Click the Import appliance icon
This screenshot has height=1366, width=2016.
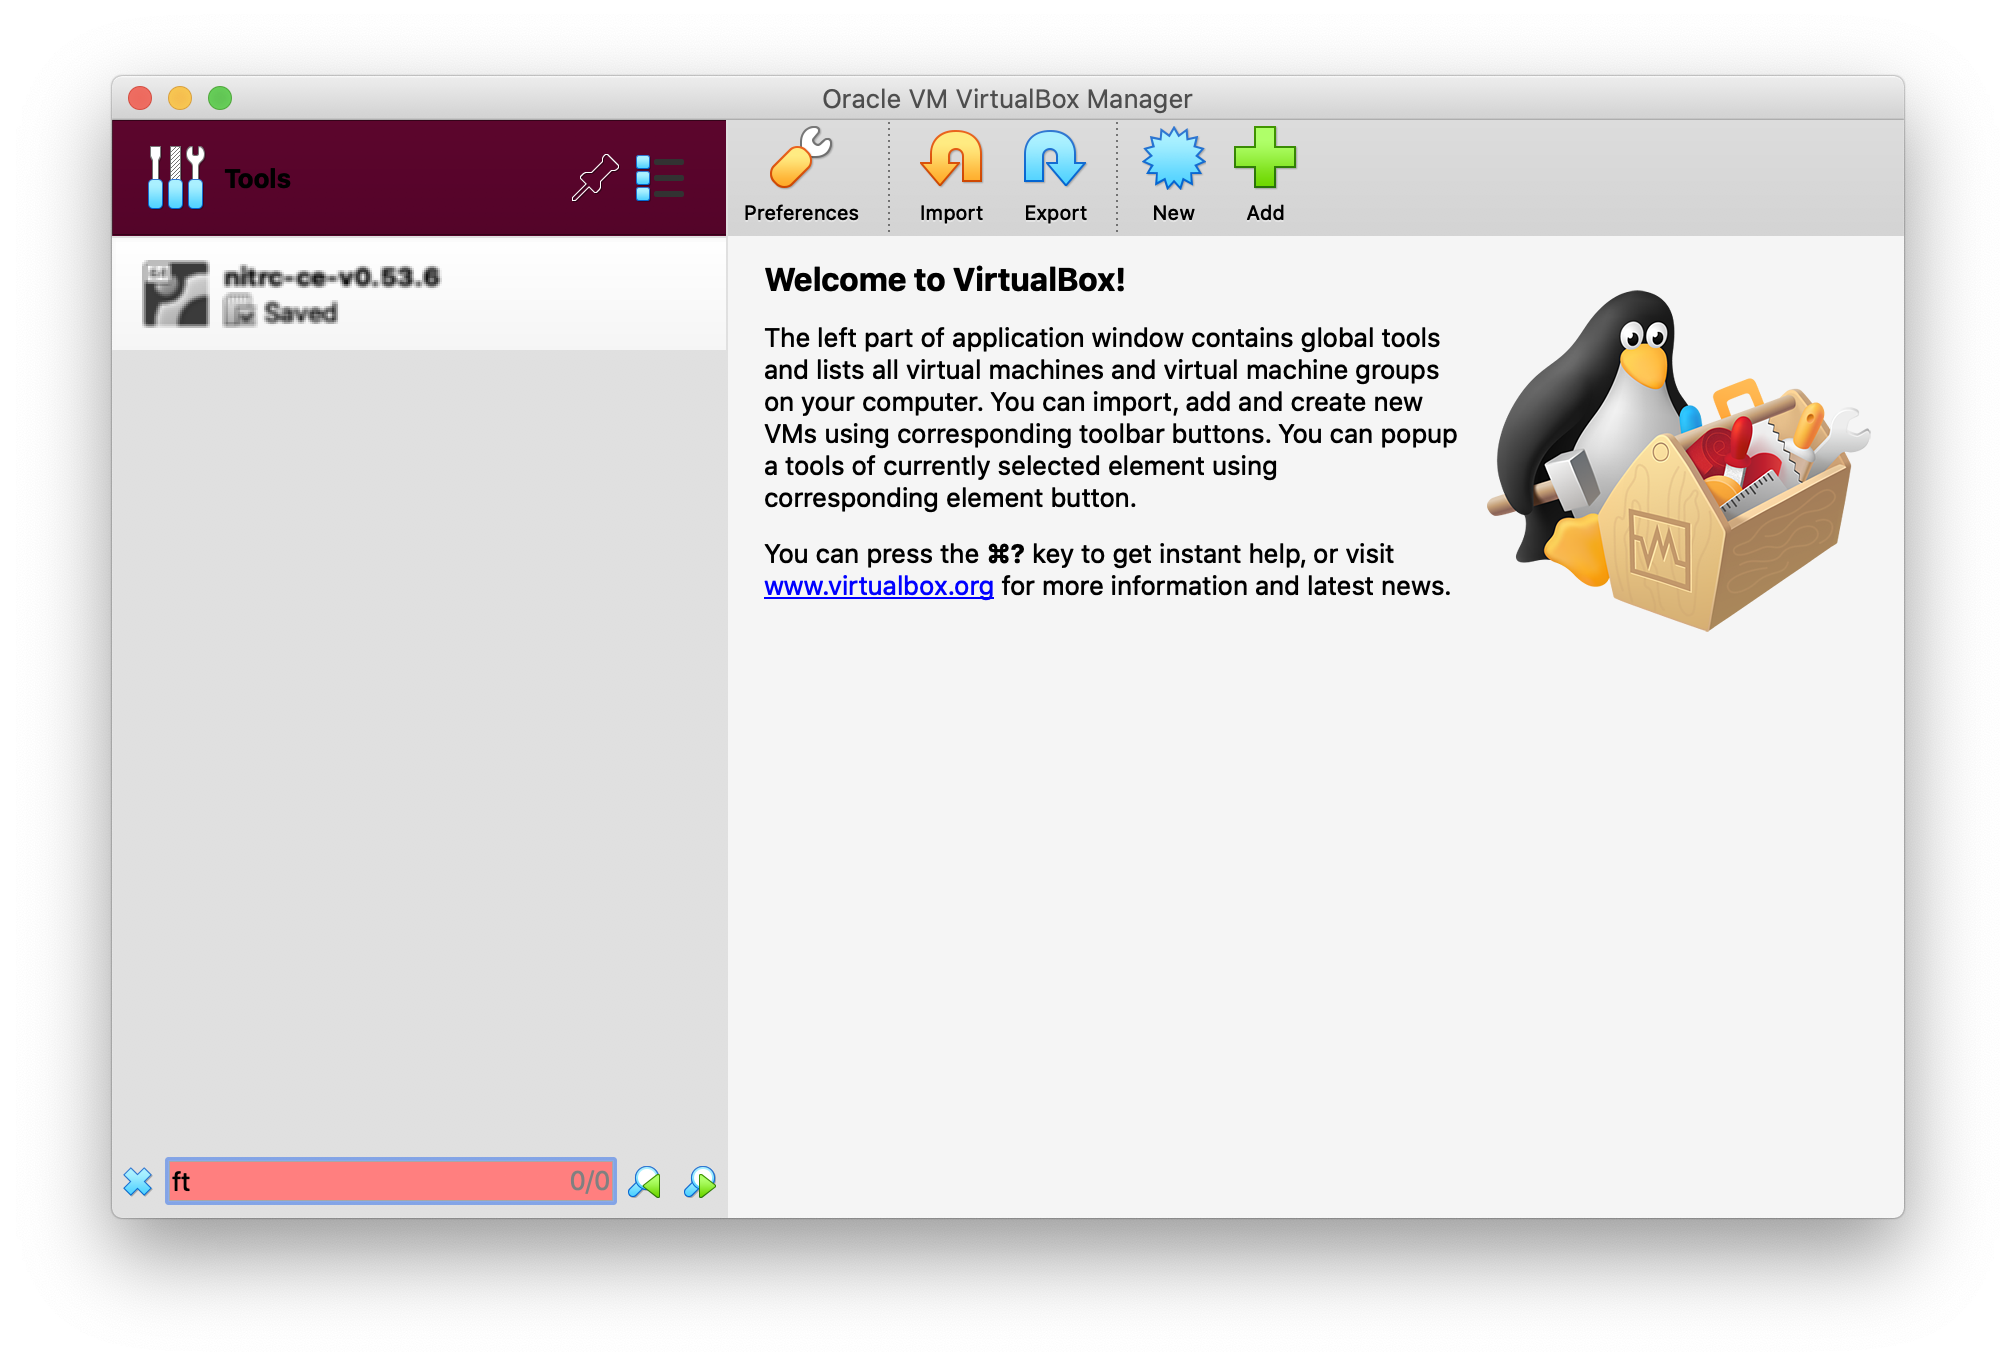[951, 159]
